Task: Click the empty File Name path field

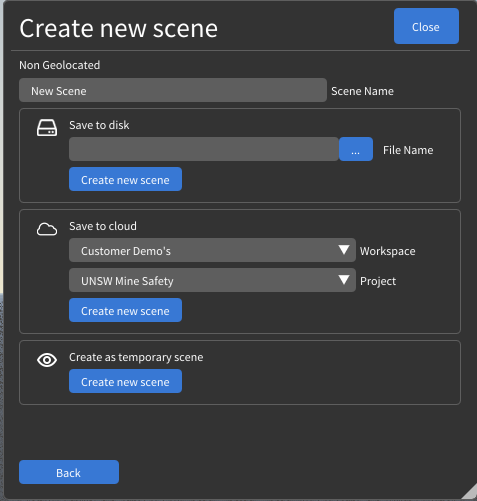Action: point(204,149)
